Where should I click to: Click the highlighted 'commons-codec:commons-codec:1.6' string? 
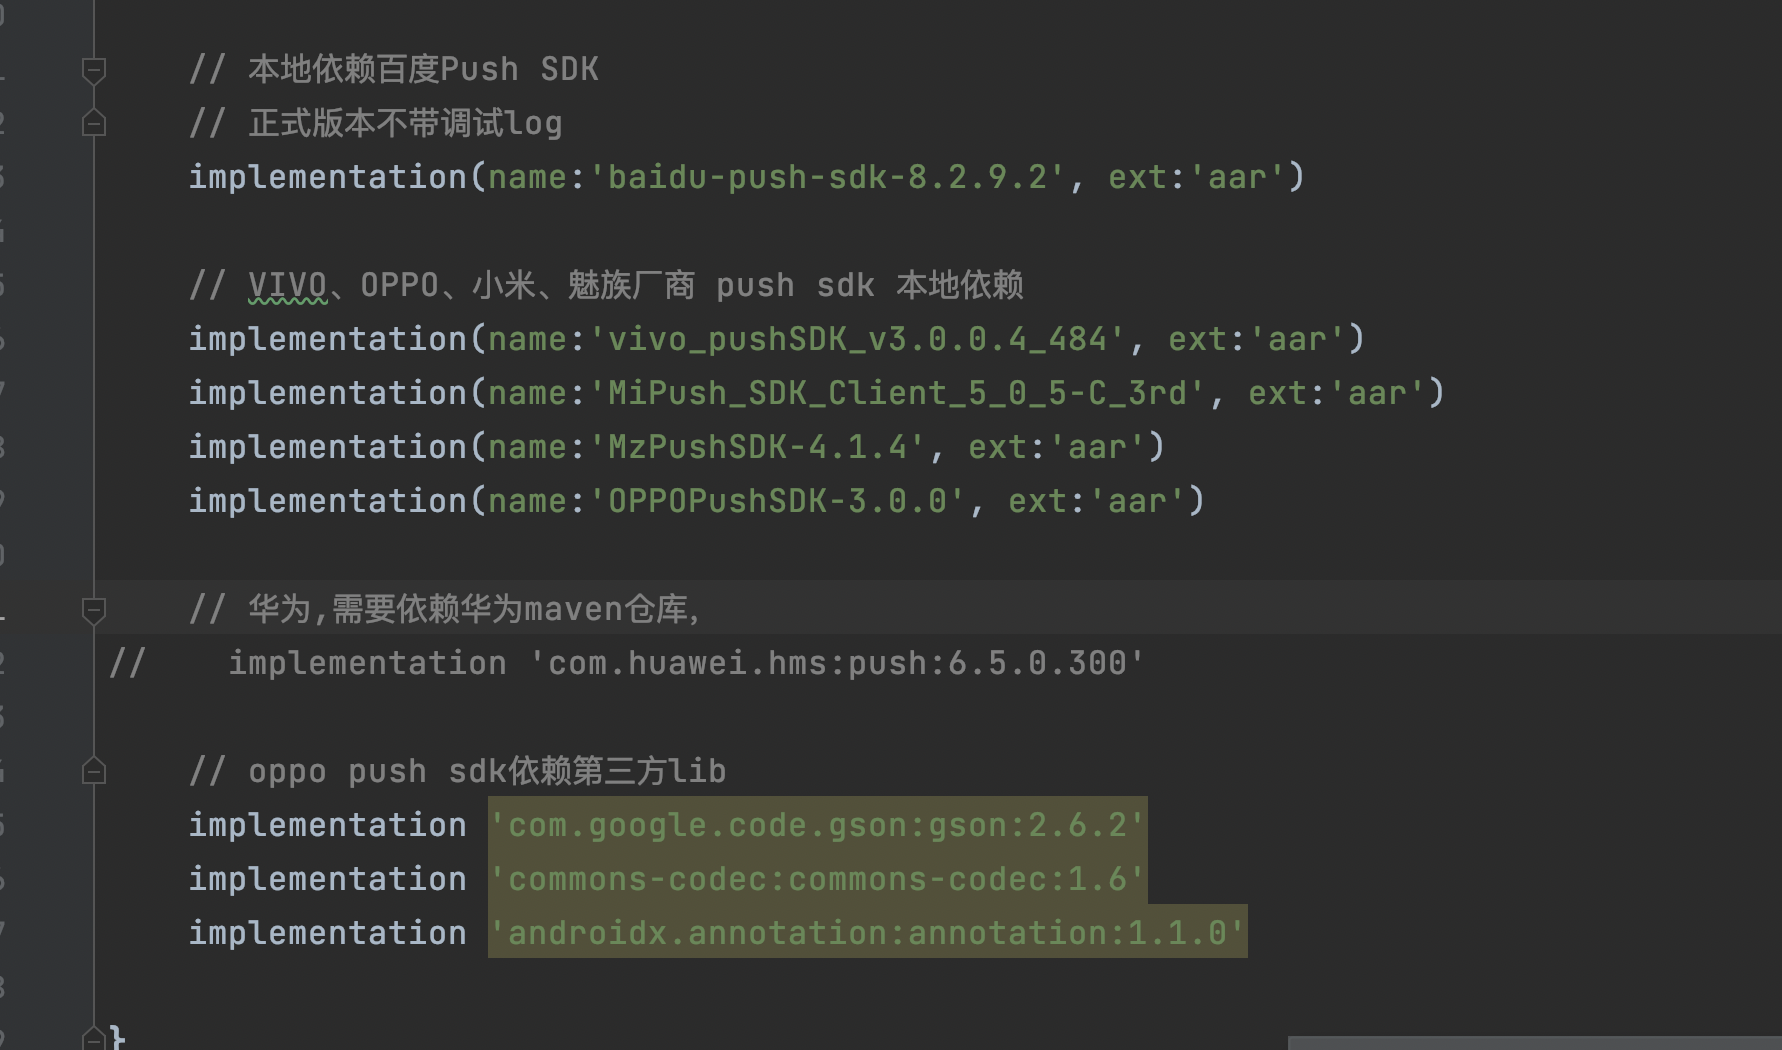click(x=817, y=879)
